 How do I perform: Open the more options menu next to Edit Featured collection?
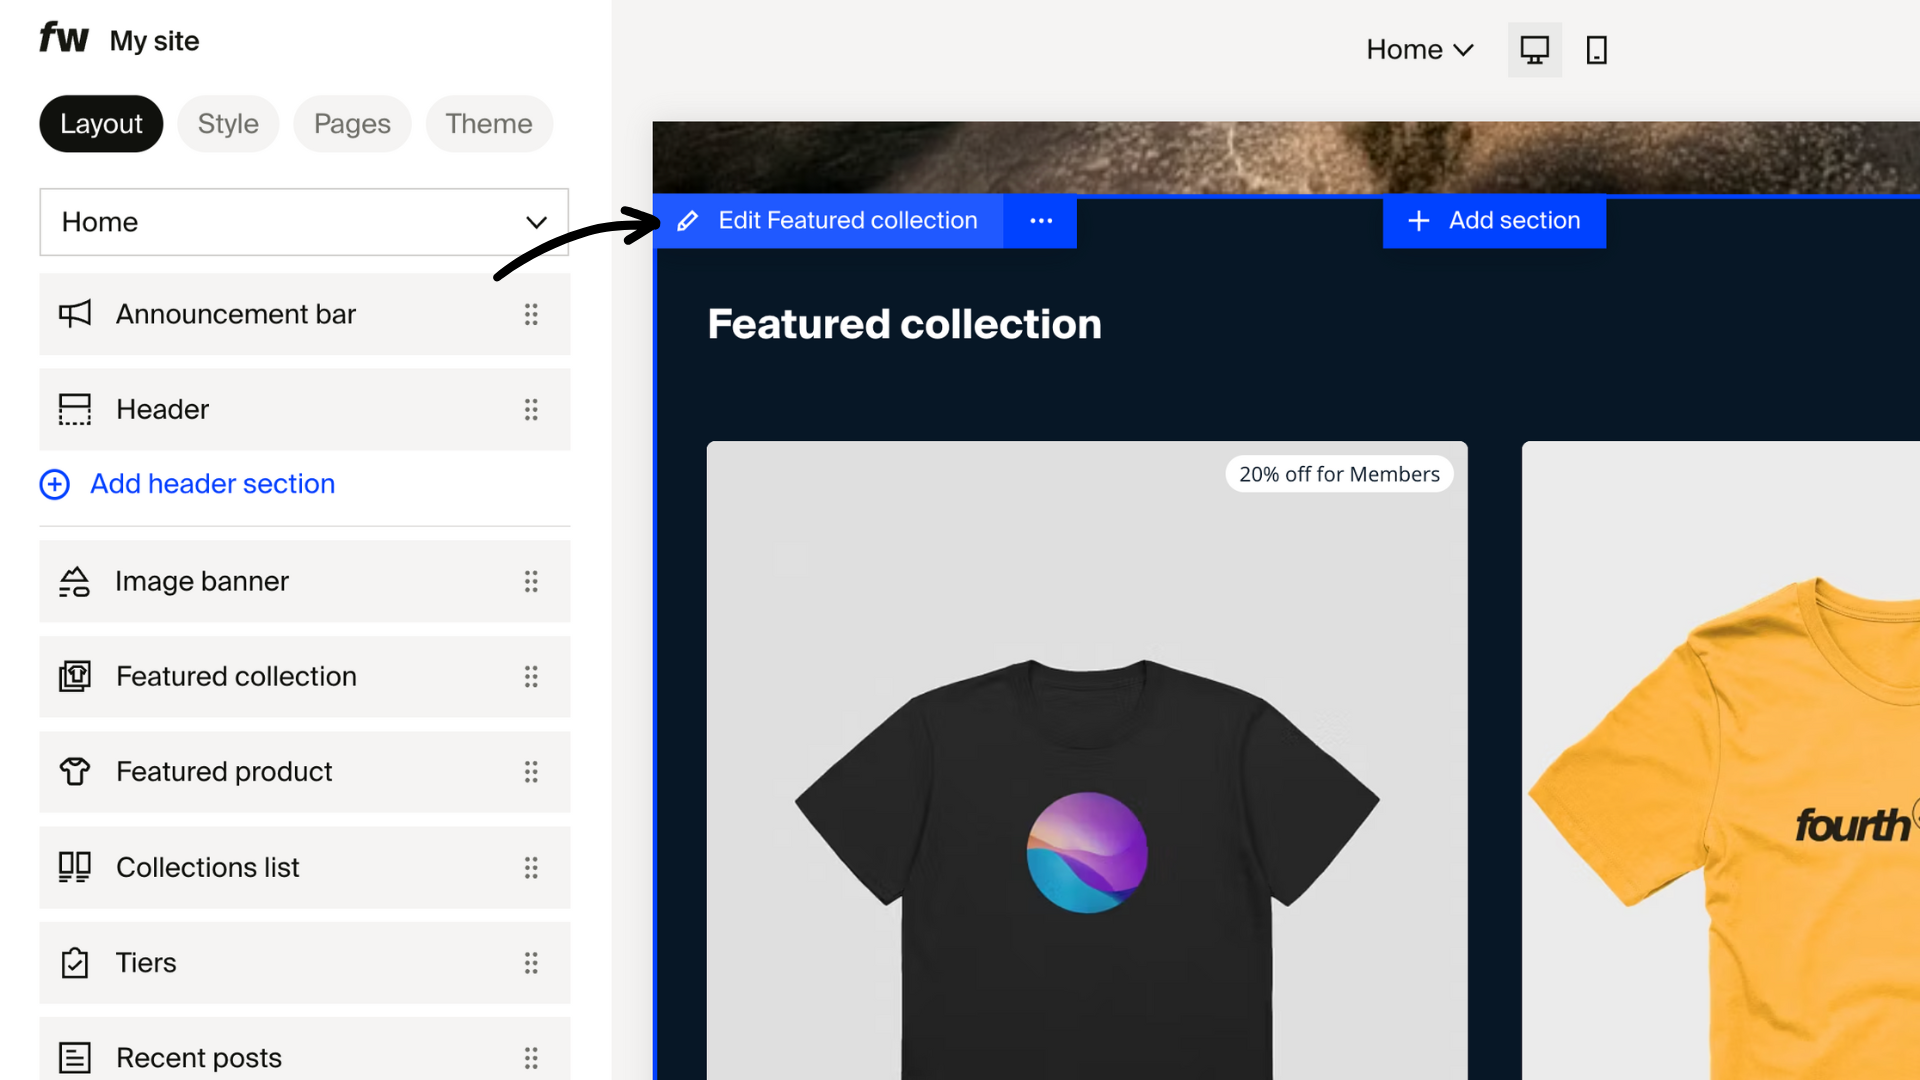coord(1040,221)
